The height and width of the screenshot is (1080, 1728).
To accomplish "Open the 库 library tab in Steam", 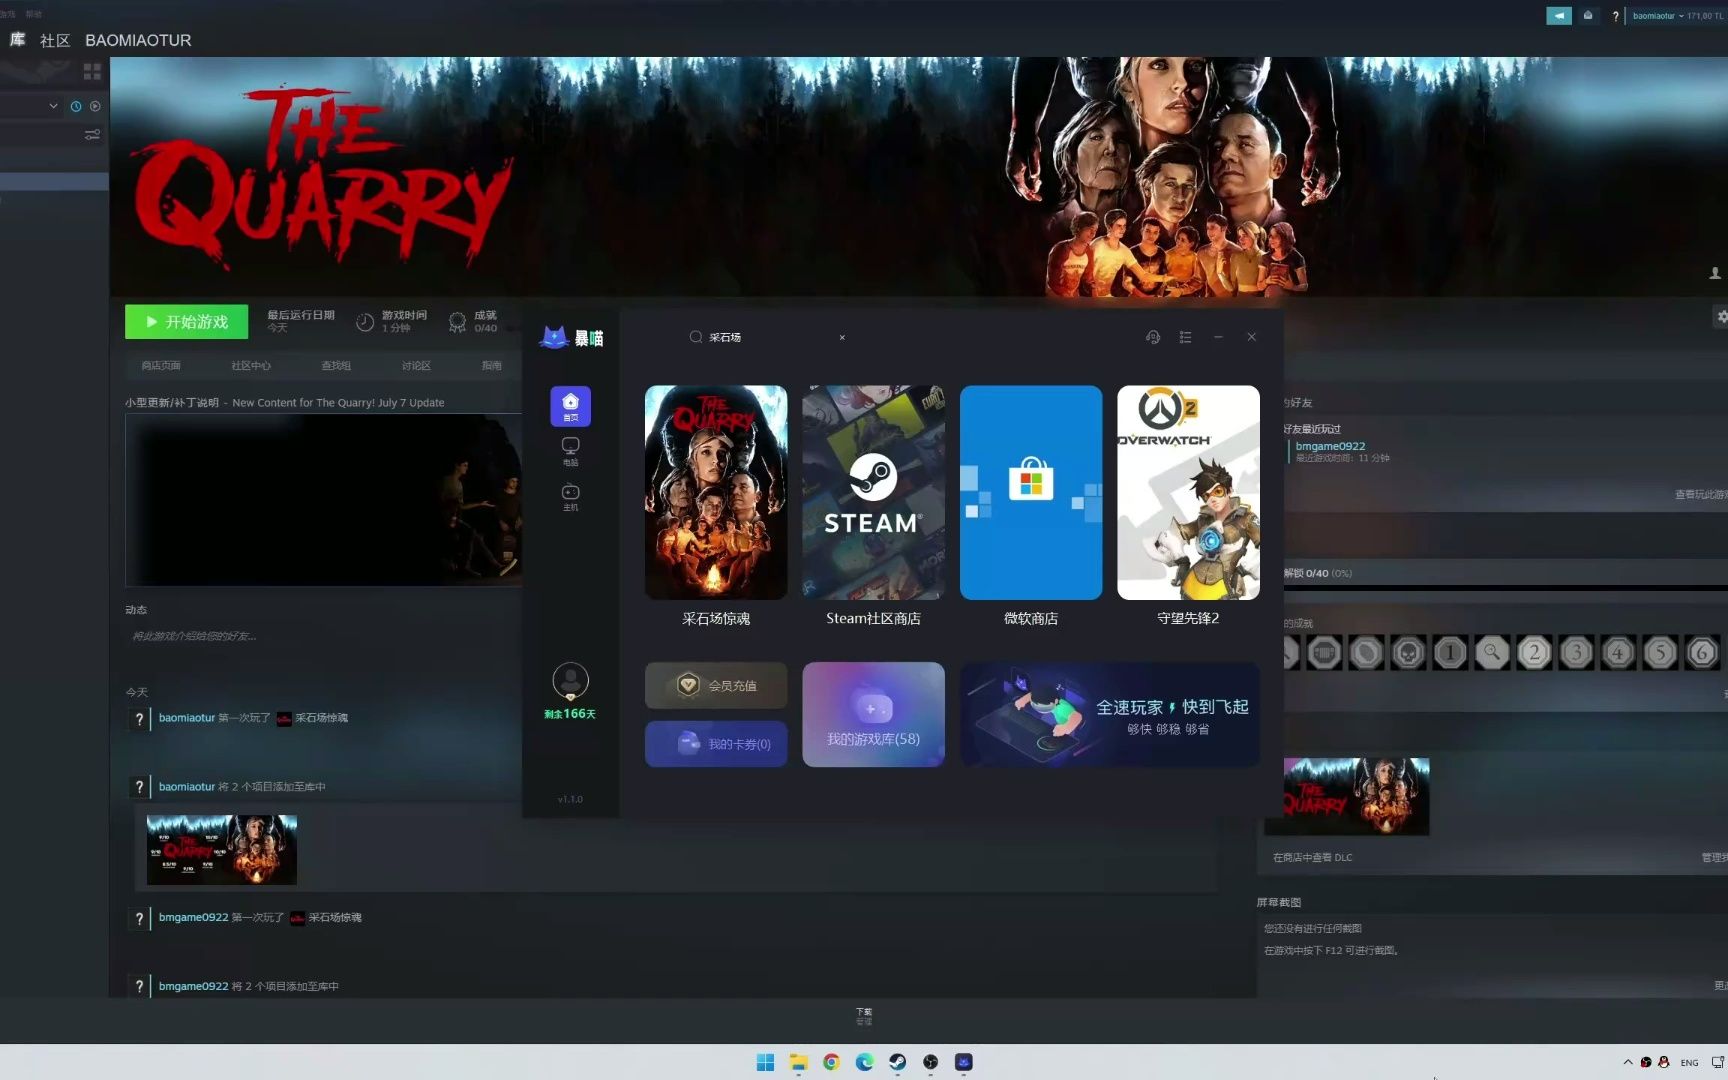I will [x=17, y=40].
